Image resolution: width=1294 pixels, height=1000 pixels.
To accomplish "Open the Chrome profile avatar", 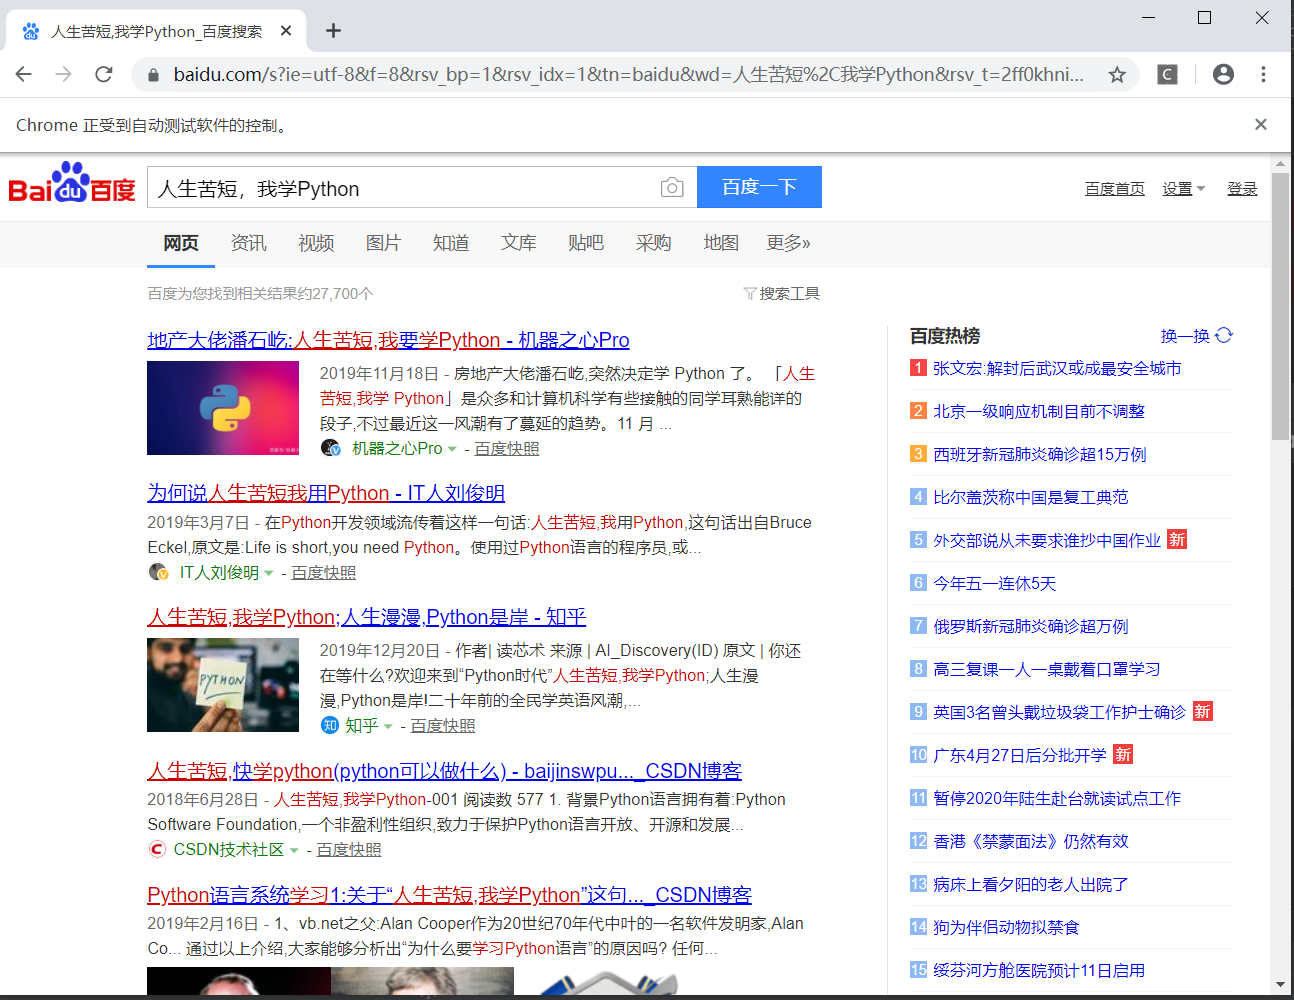I will click(x=1223, y=74).
